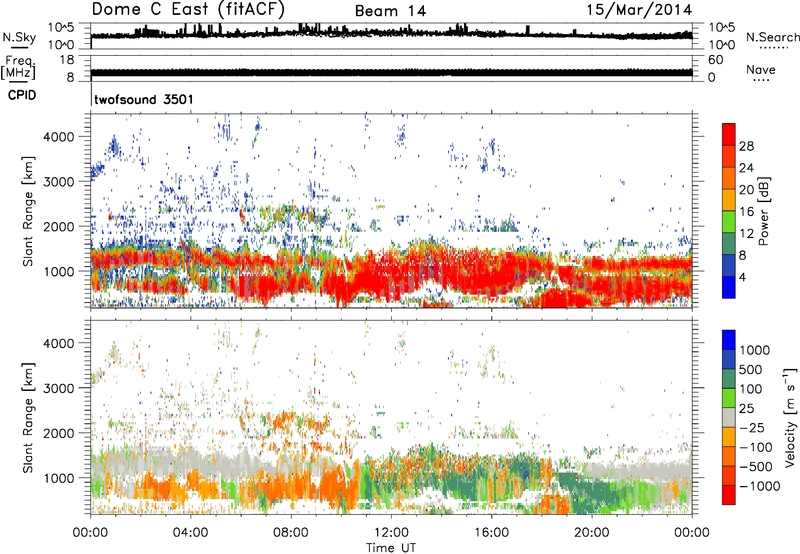Image resolution: width=800 pixels, height=554 pixels.
Task: Select the dark green 8–12 dB Power colorbar segment
Action: 729,244
